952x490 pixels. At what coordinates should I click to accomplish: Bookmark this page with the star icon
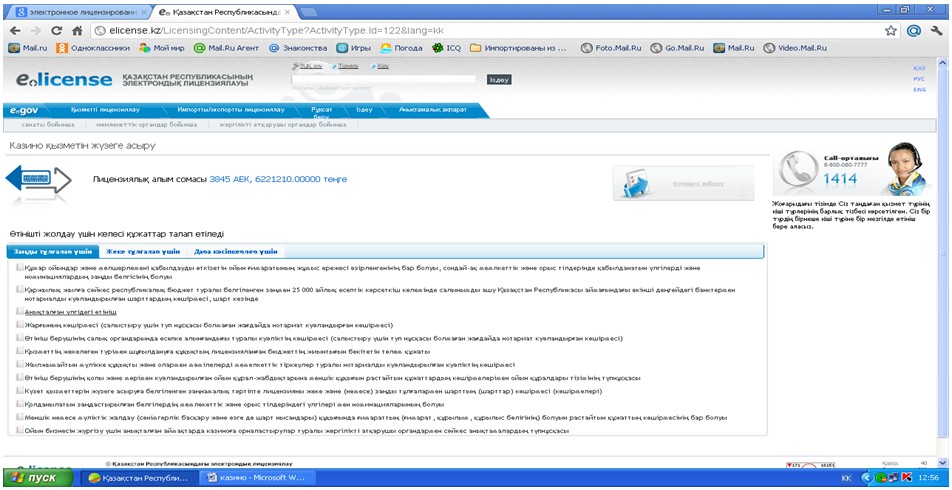click(x=891, y=30)
